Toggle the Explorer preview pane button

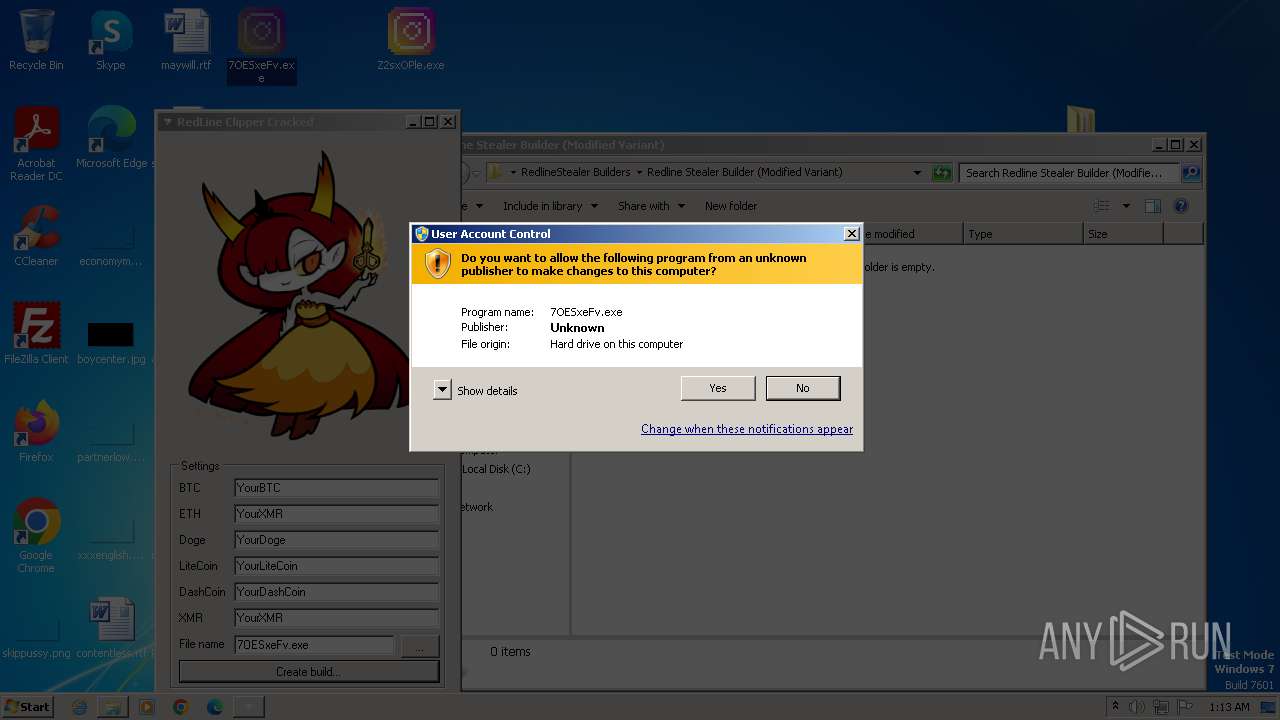point(1152,206)
